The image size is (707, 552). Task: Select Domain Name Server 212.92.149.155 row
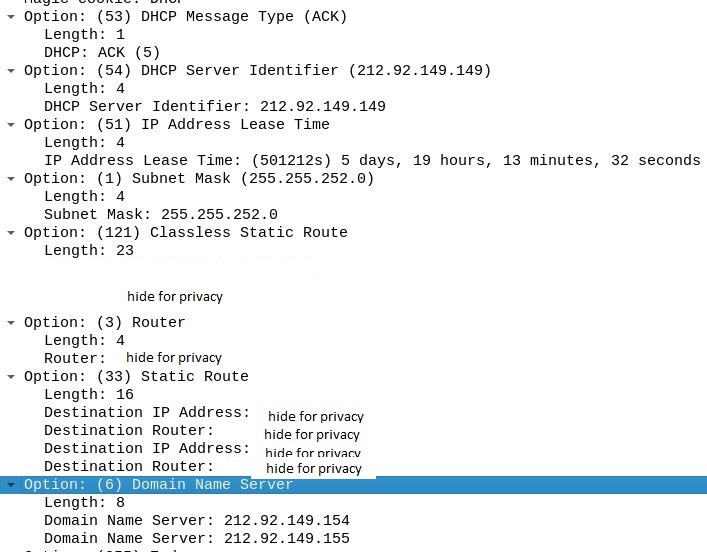point(196,538)
